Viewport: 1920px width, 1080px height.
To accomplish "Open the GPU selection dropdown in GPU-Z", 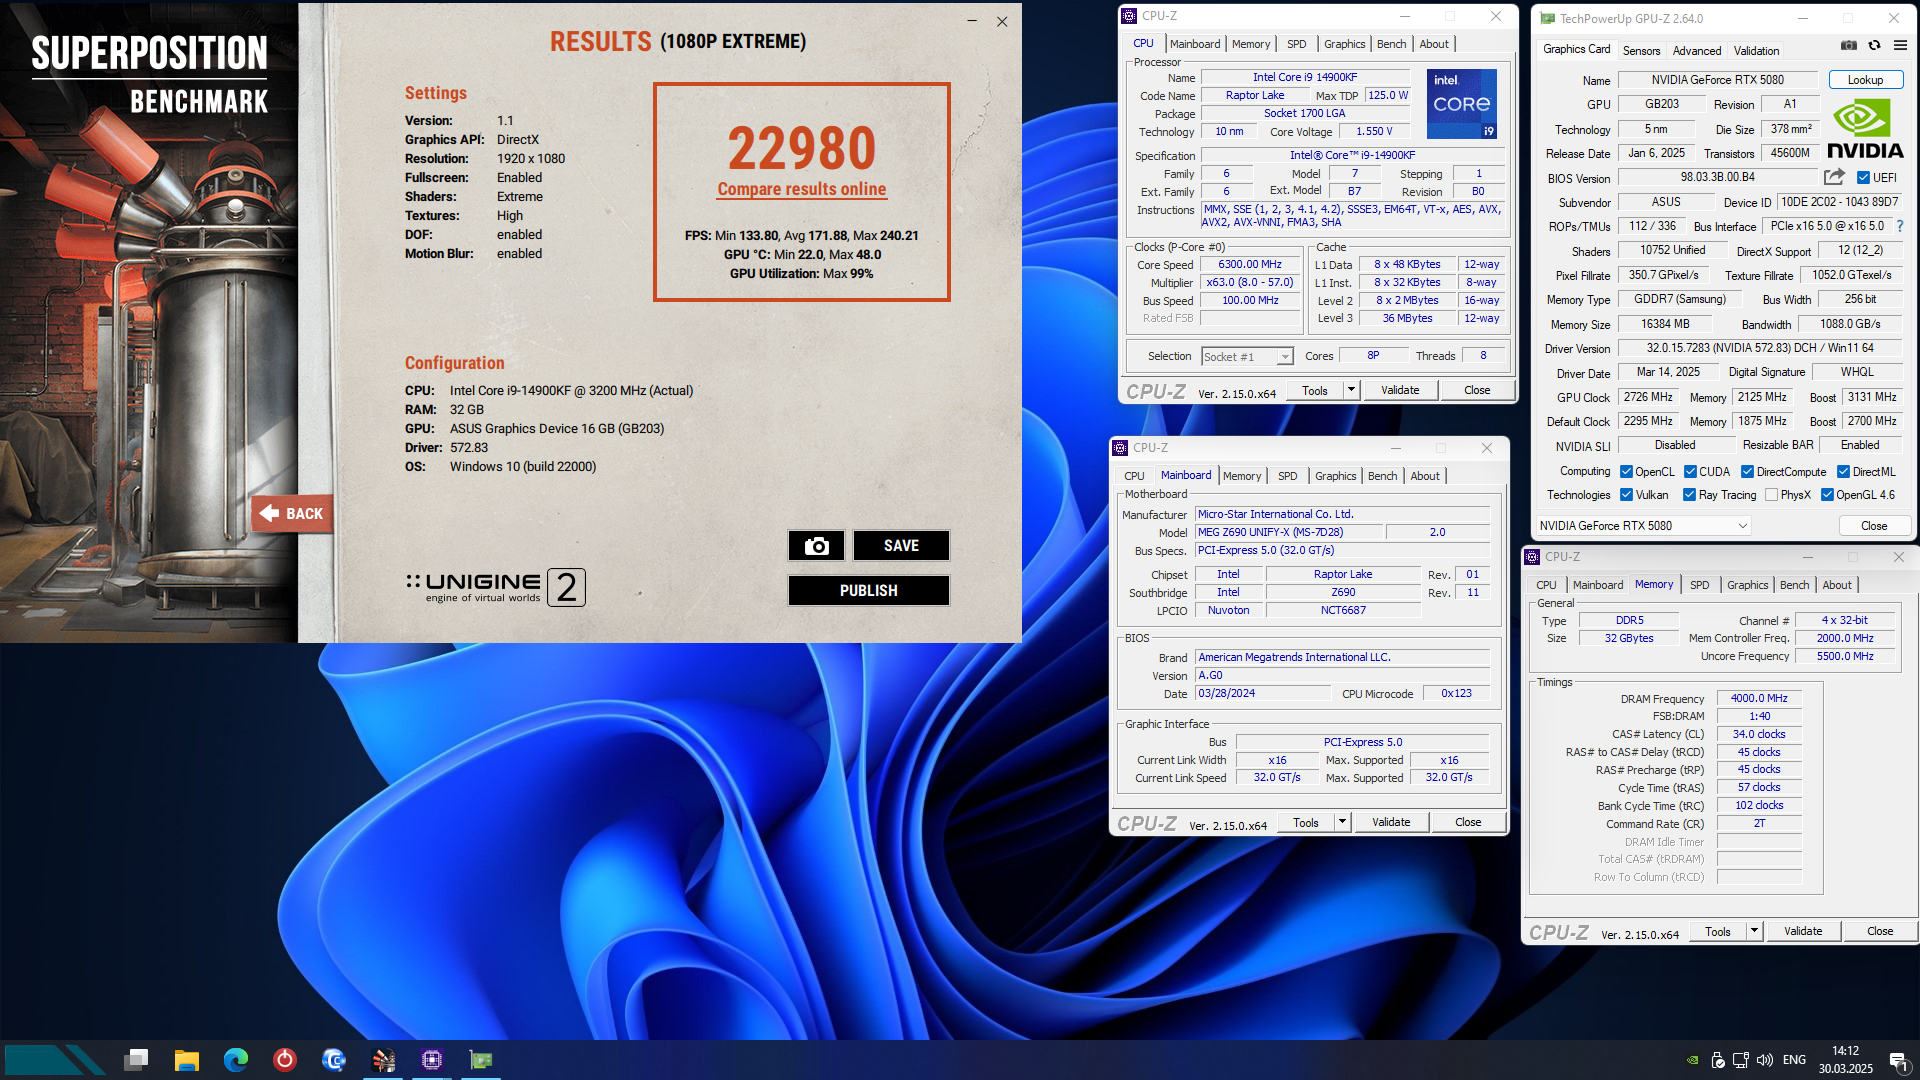I will click(1644, 526).
